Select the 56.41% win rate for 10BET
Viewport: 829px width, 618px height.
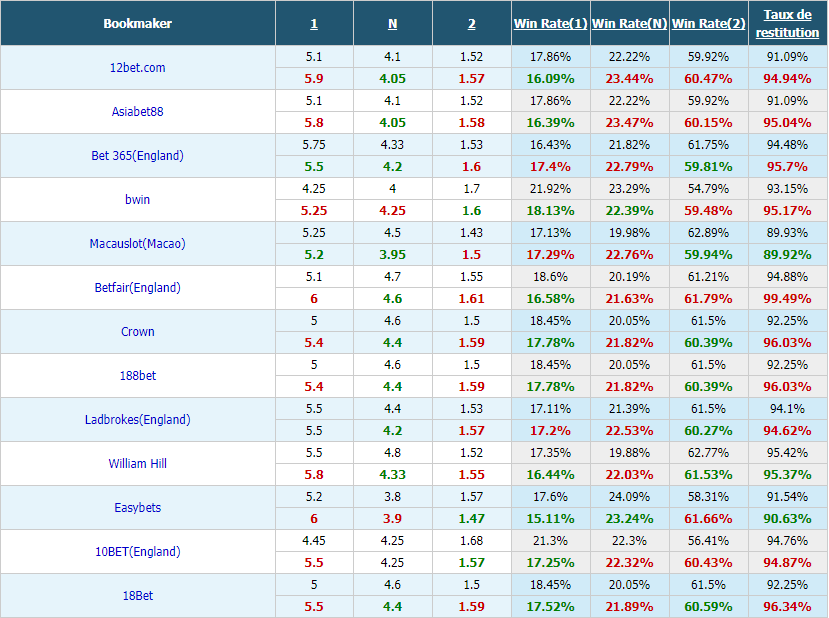[x=708, y=541]
